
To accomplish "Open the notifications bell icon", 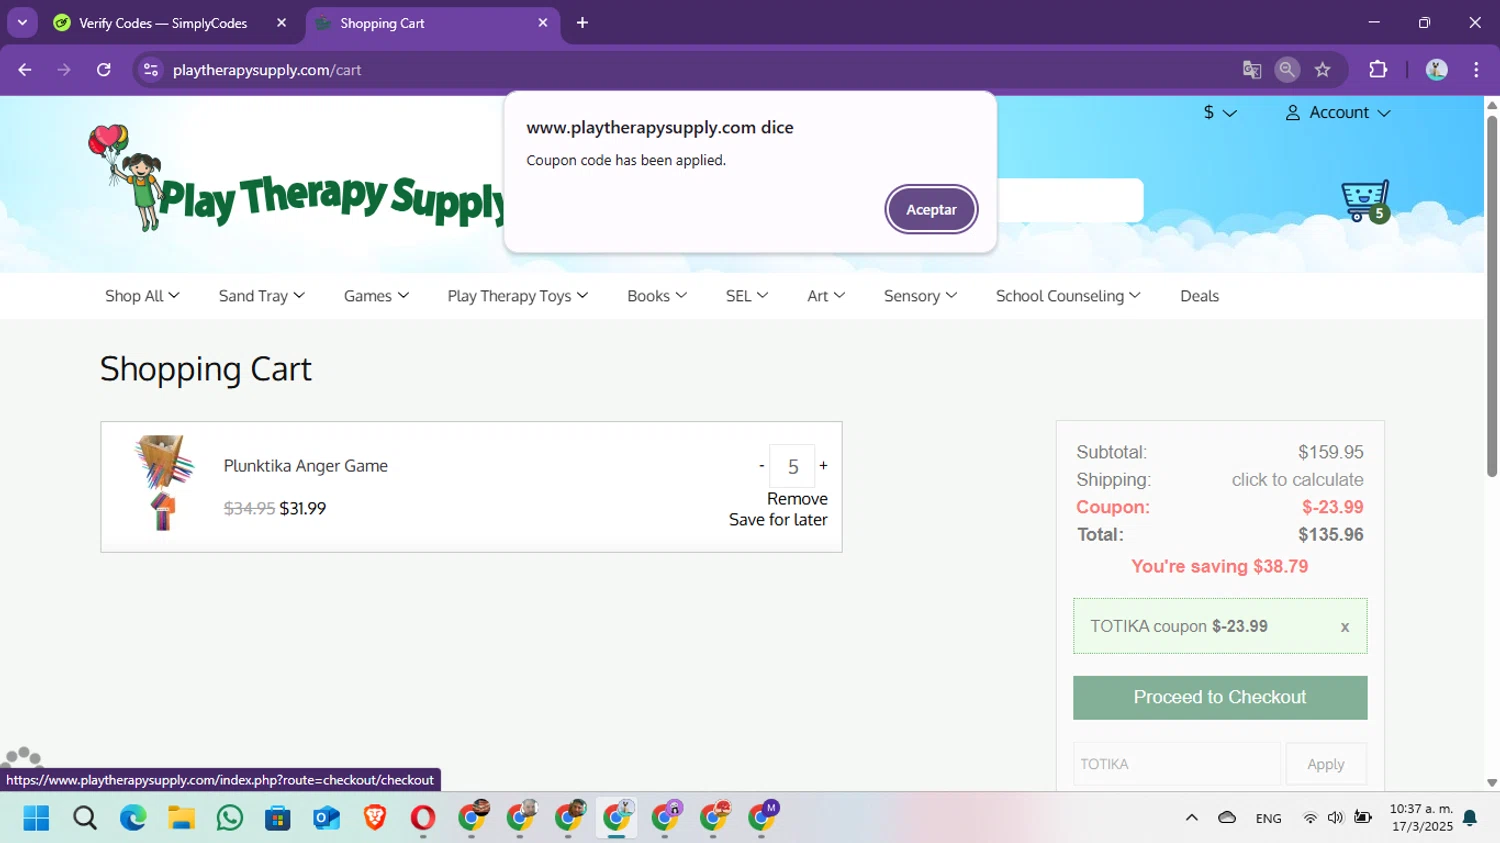I will pyautogui.click(x=1470, y=818).
